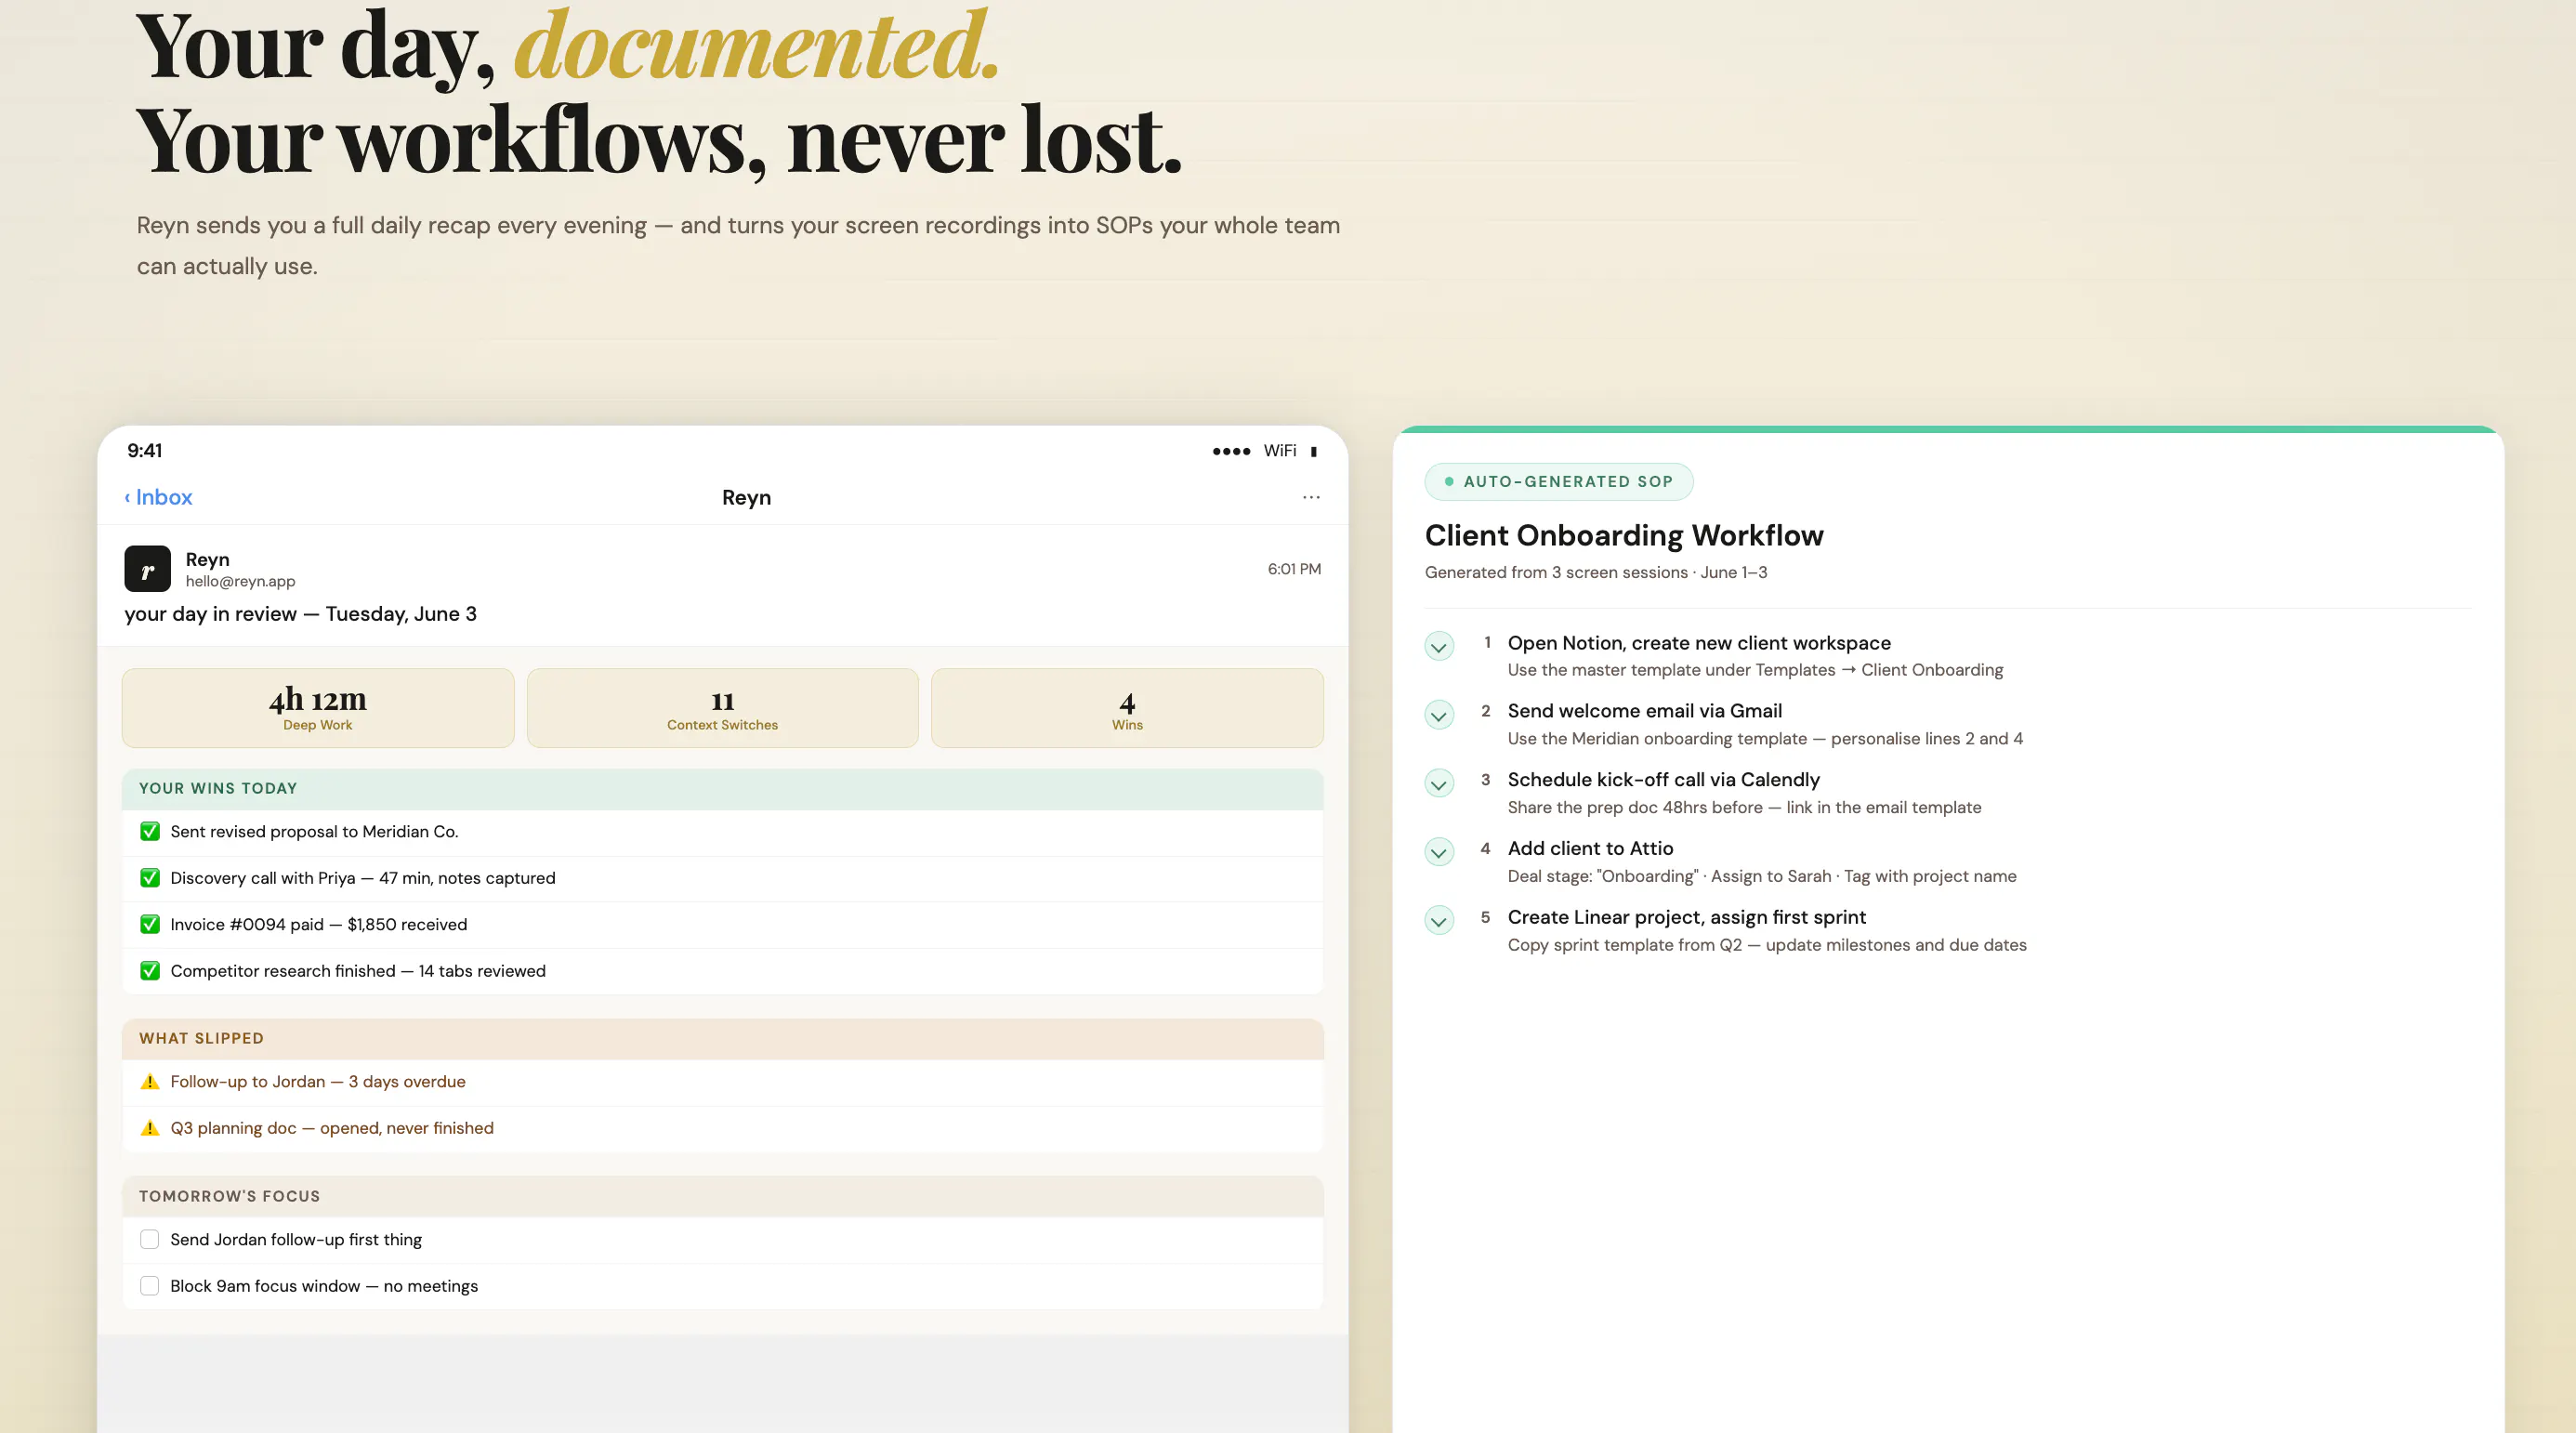This screenshot has width=2576, height=1433.
Task: Select the 4h 12m Deep Work card
Action: coord(318,708)
